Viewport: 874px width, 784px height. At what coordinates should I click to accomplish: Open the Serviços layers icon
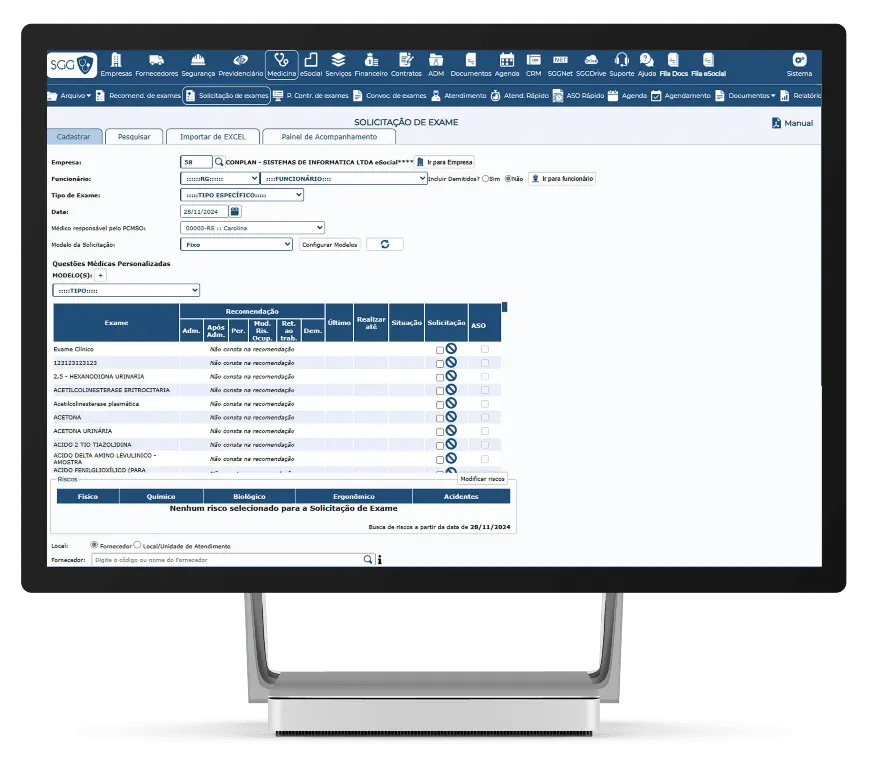coord(338,65)
